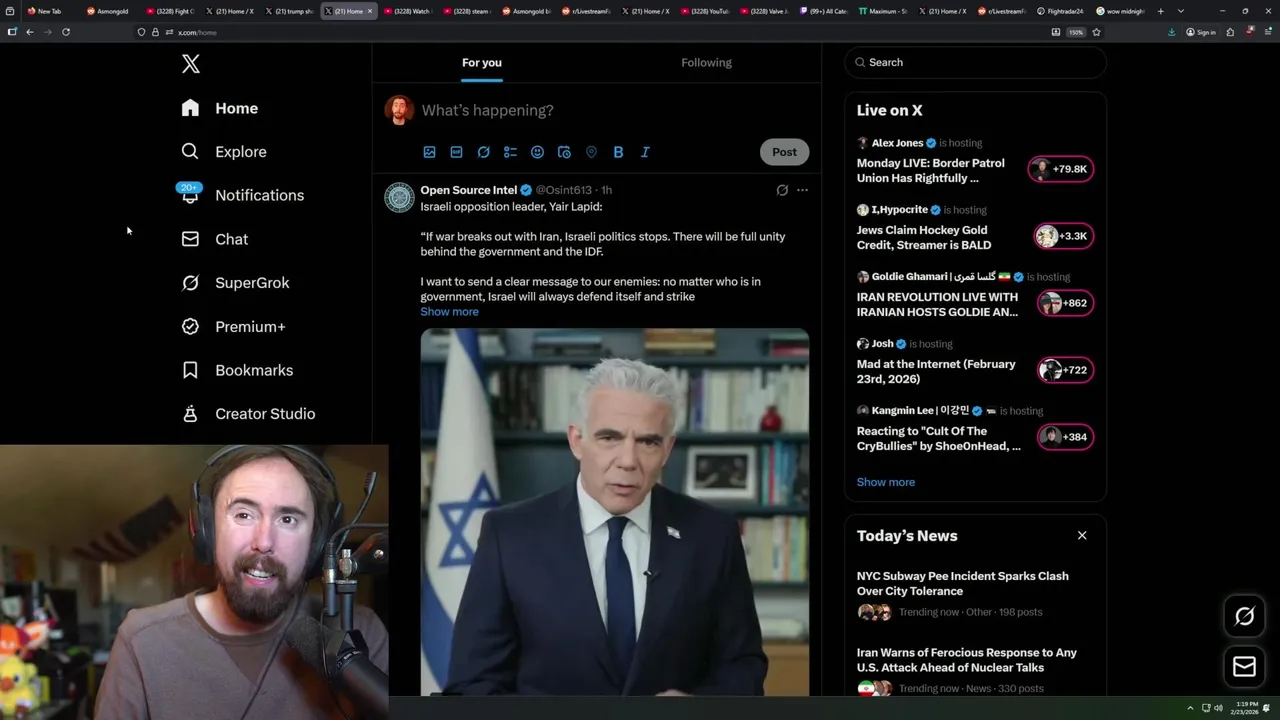Open Kangmin Lee's reacting live stream
Viewport: 1280px width, 720px height.
[939, 438]
